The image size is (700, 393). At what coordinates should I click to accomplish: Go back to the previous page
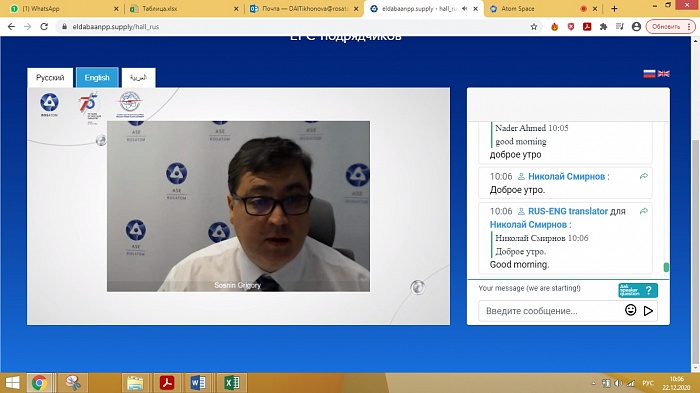coord(12,27)
